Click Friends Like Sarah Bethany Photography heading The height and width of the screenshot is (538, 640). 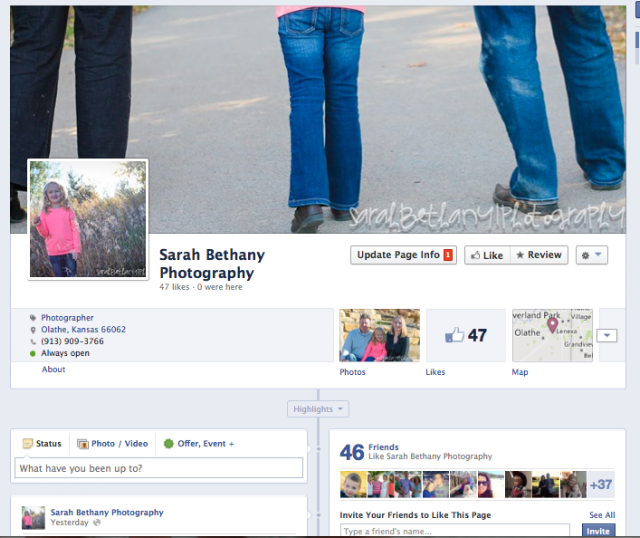tap(430, 452)
